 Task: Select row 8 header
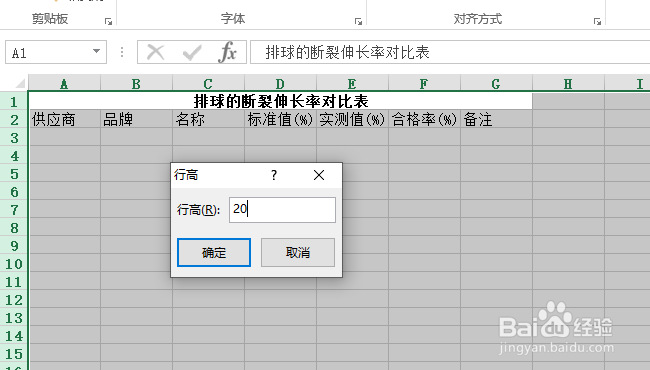coord(14,227)
